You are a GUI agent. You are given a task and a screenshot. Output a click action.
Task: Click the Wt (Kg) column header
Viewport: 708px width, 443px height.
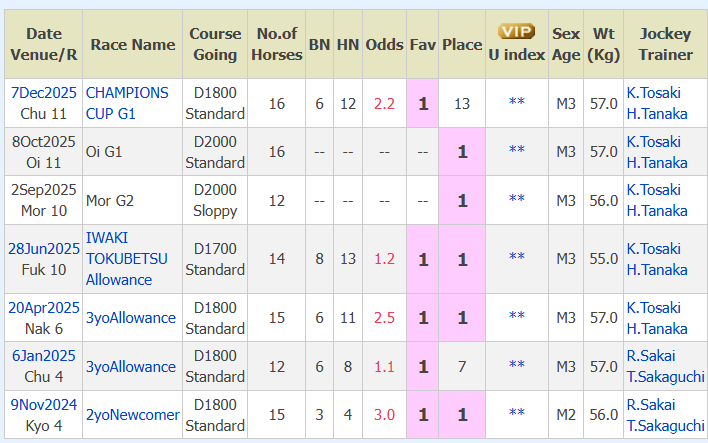click(x=604, y=44)
